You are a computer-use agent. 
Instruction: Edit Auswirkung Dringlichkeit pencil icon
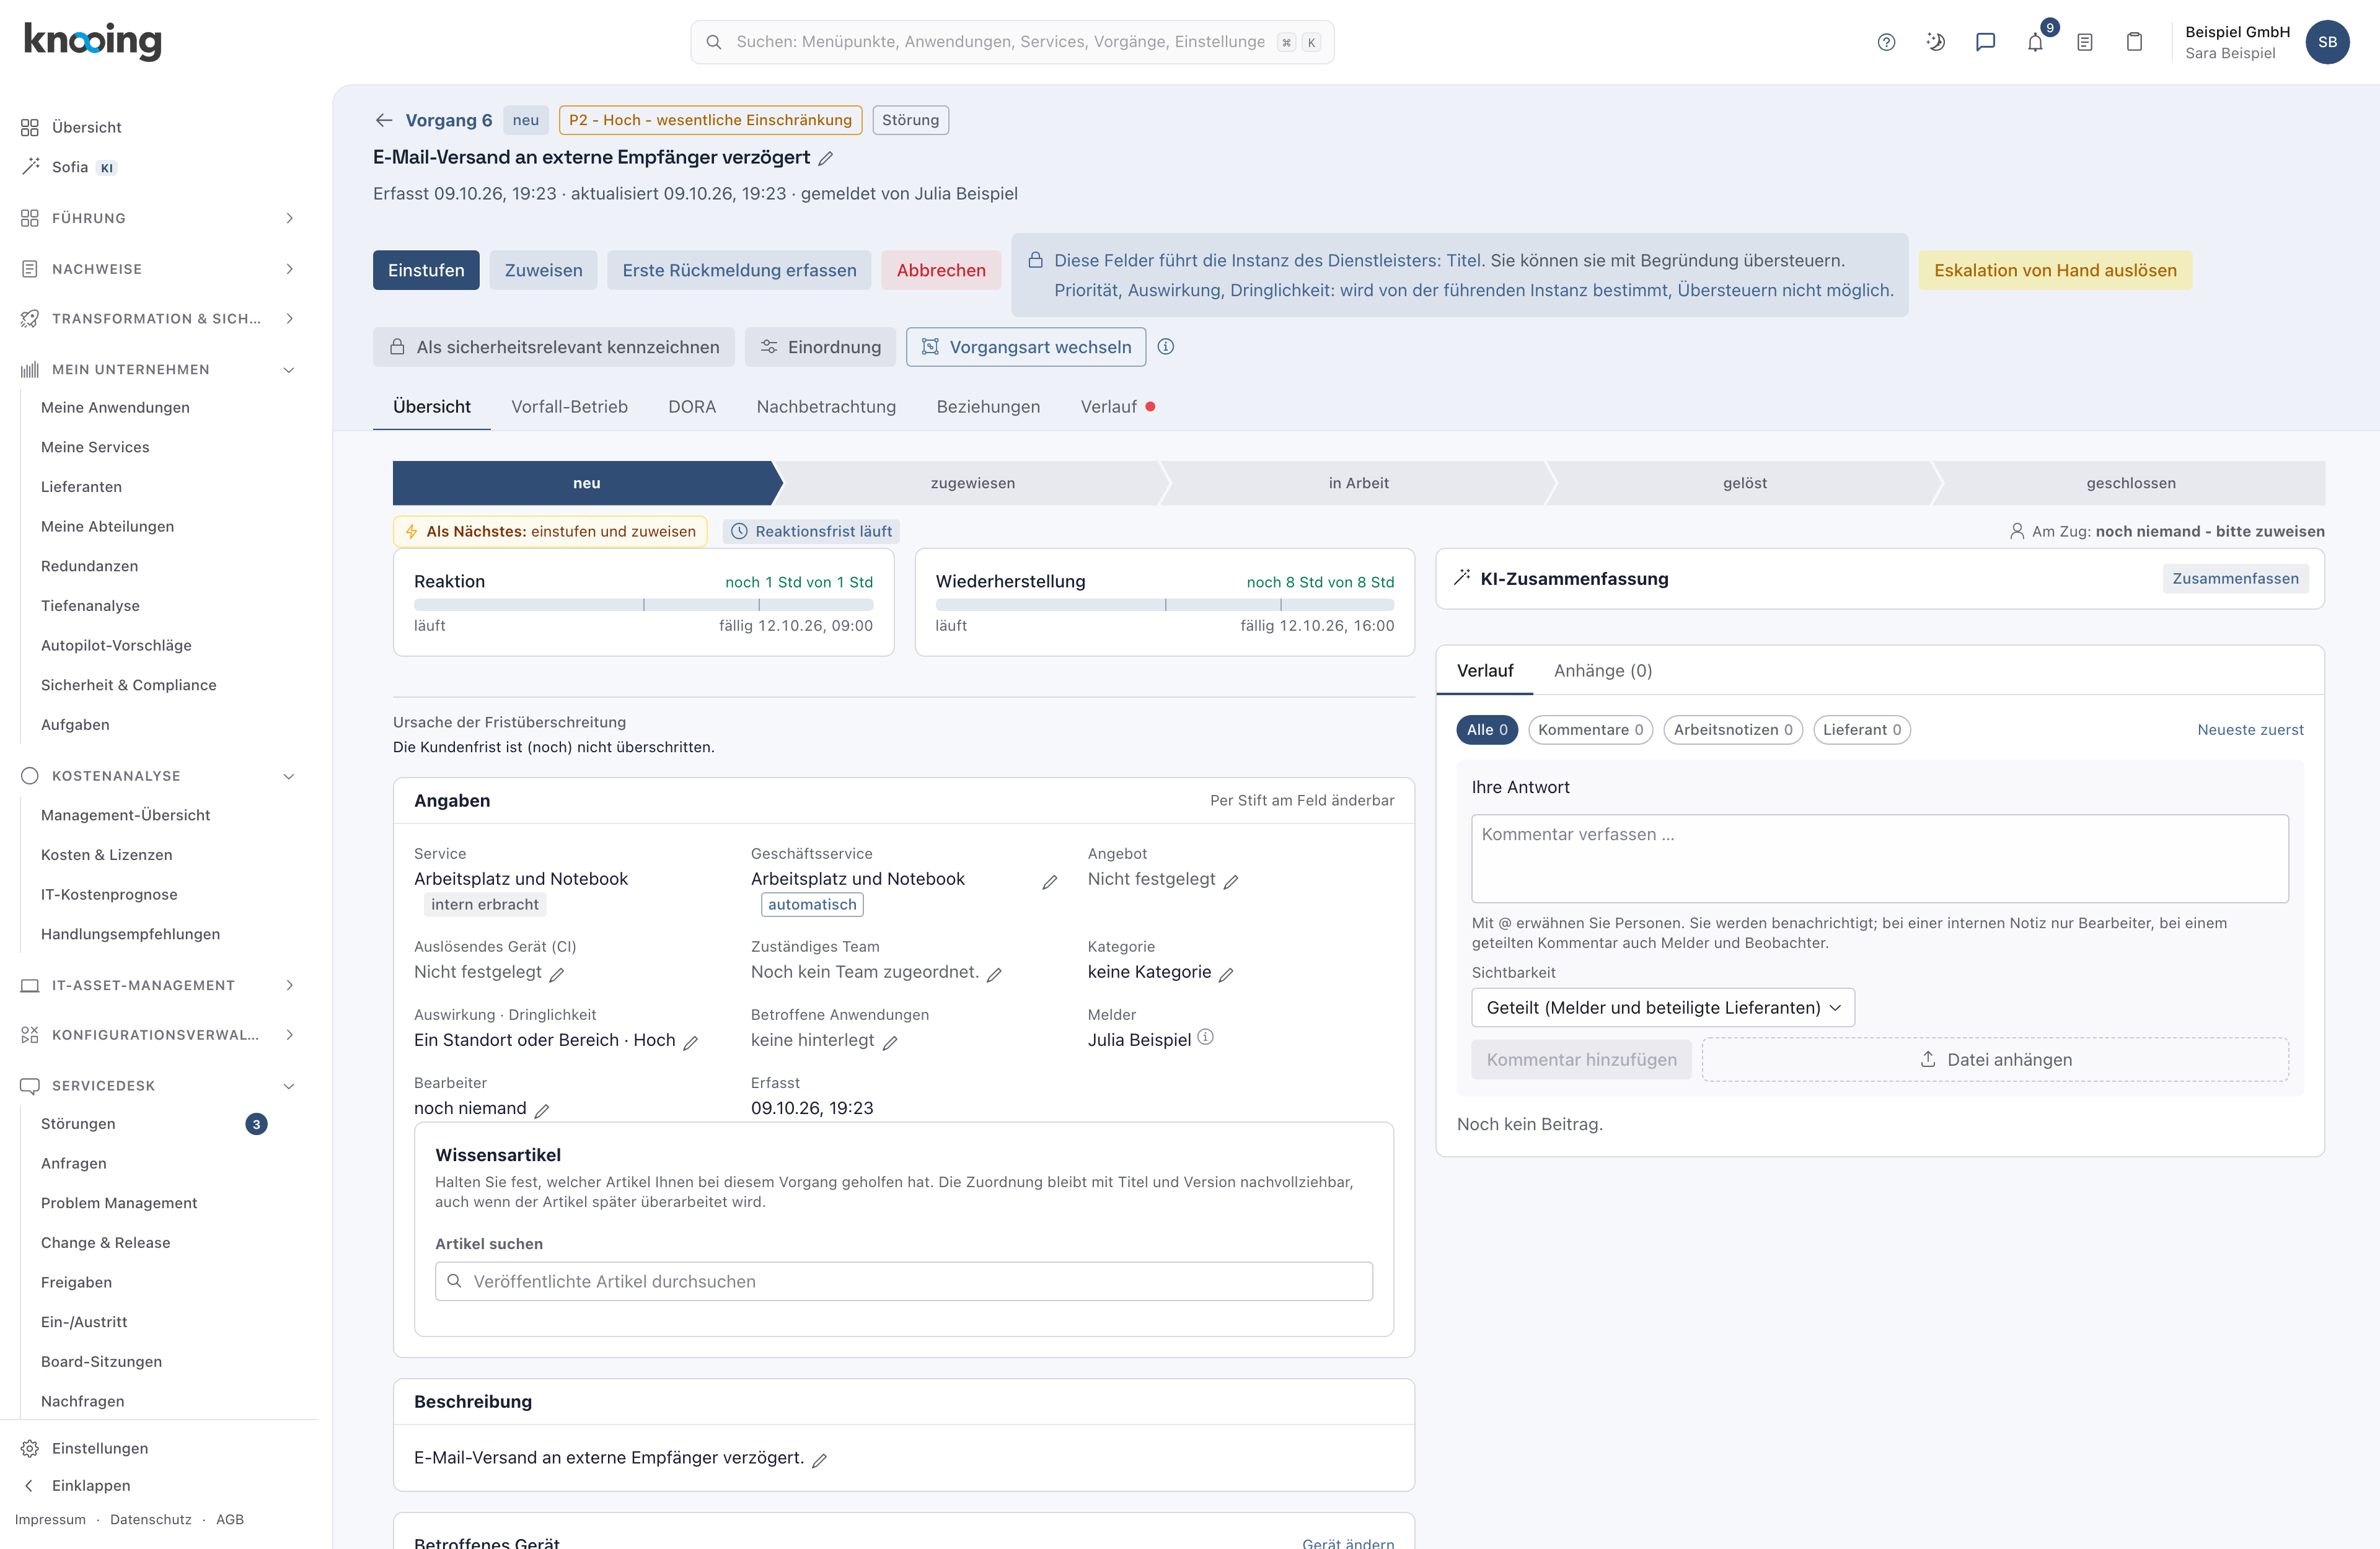690,1042
